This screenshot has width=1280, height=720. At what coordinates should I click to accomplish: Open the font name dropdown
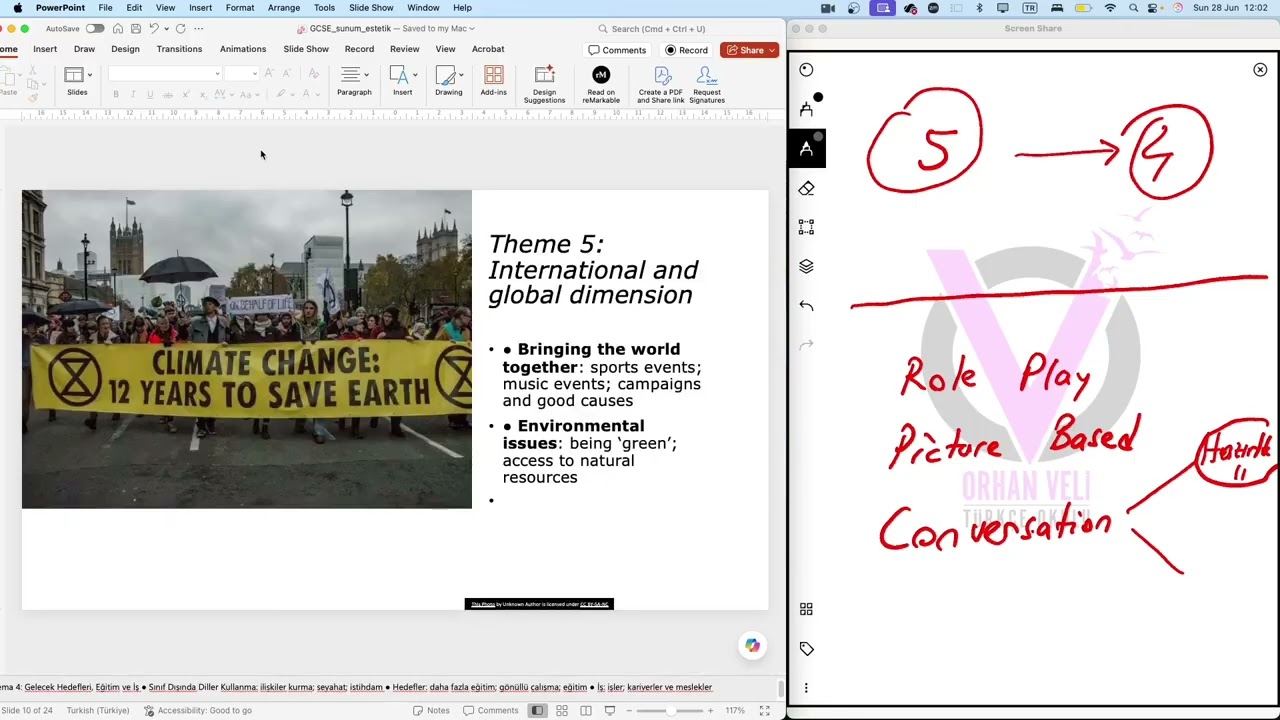164,74
